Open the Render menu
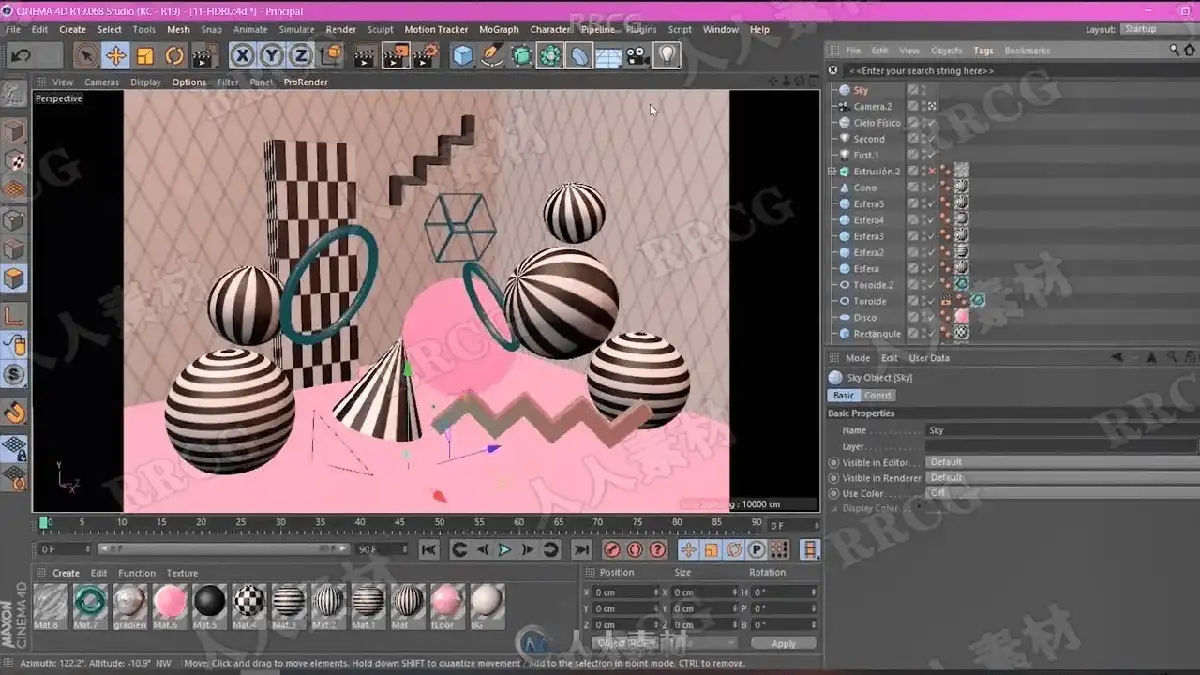This screenshot has width=1200, height=675. click(341, 30)
